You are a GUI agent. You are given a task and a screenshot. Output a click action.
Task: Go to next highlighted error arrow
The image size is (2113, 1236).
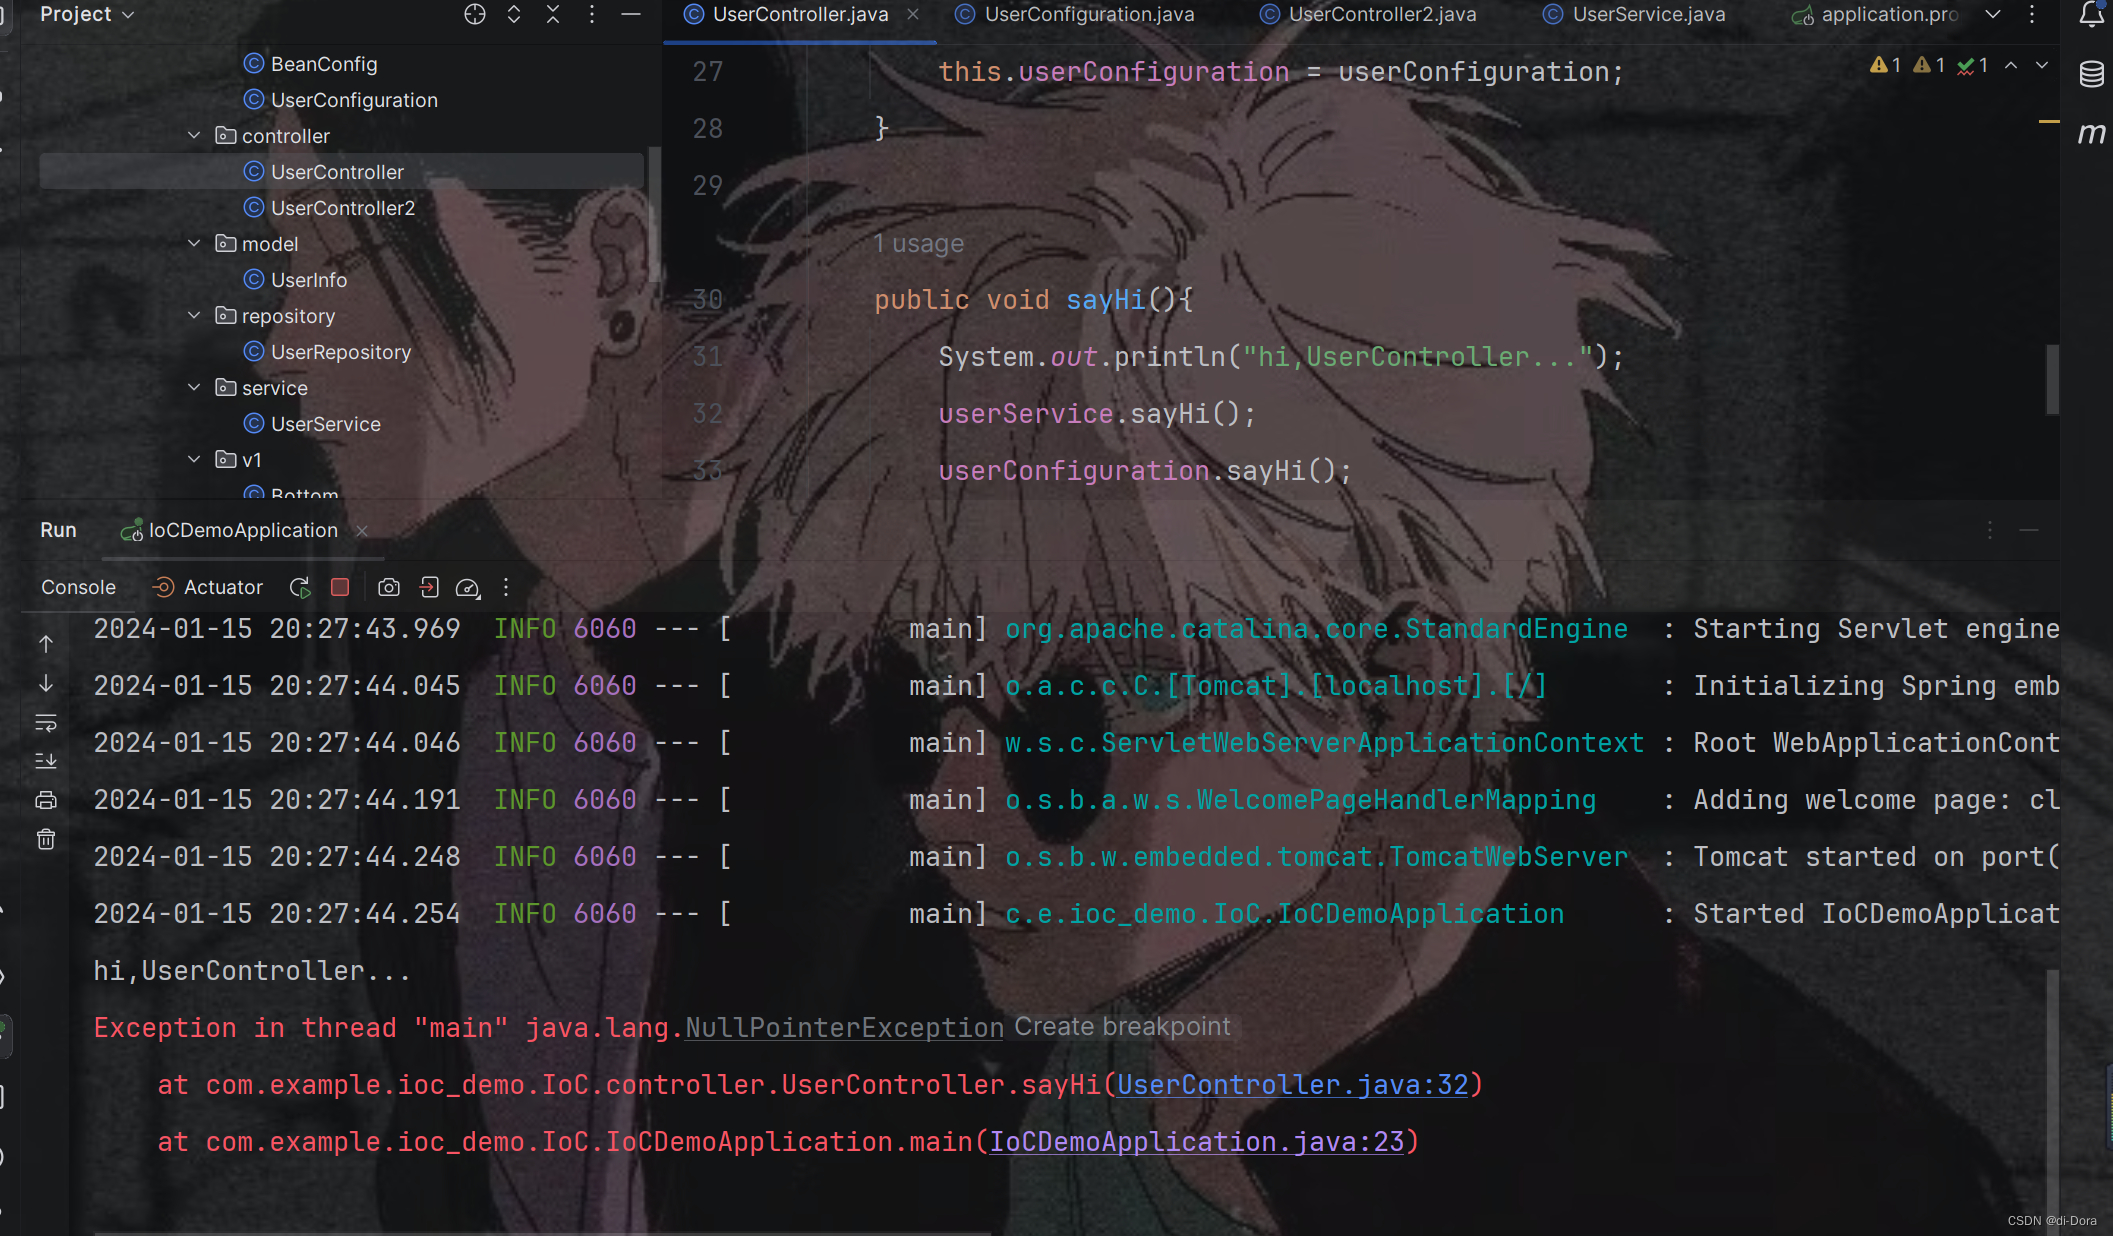coord(2042,65)
